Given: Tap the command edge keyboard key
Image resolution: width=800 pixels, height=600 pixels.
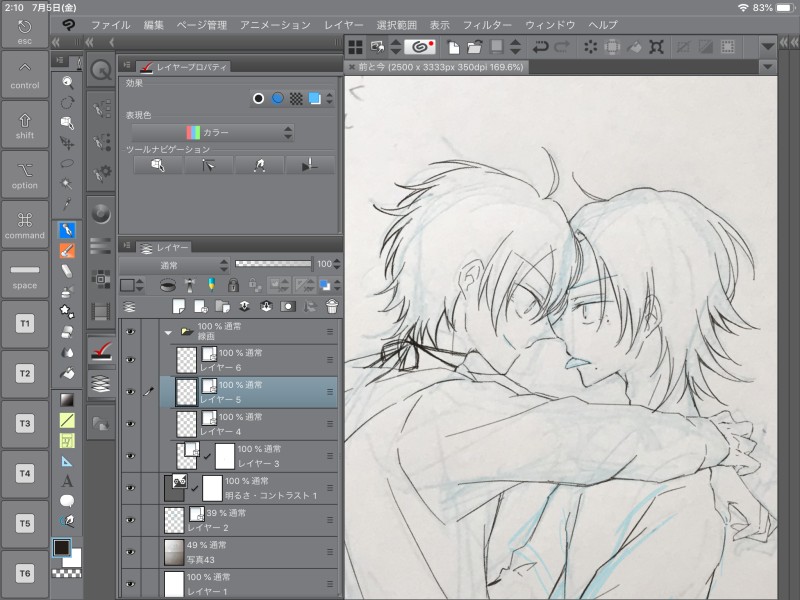Looking at the screenshot, I should click(24, 226).
